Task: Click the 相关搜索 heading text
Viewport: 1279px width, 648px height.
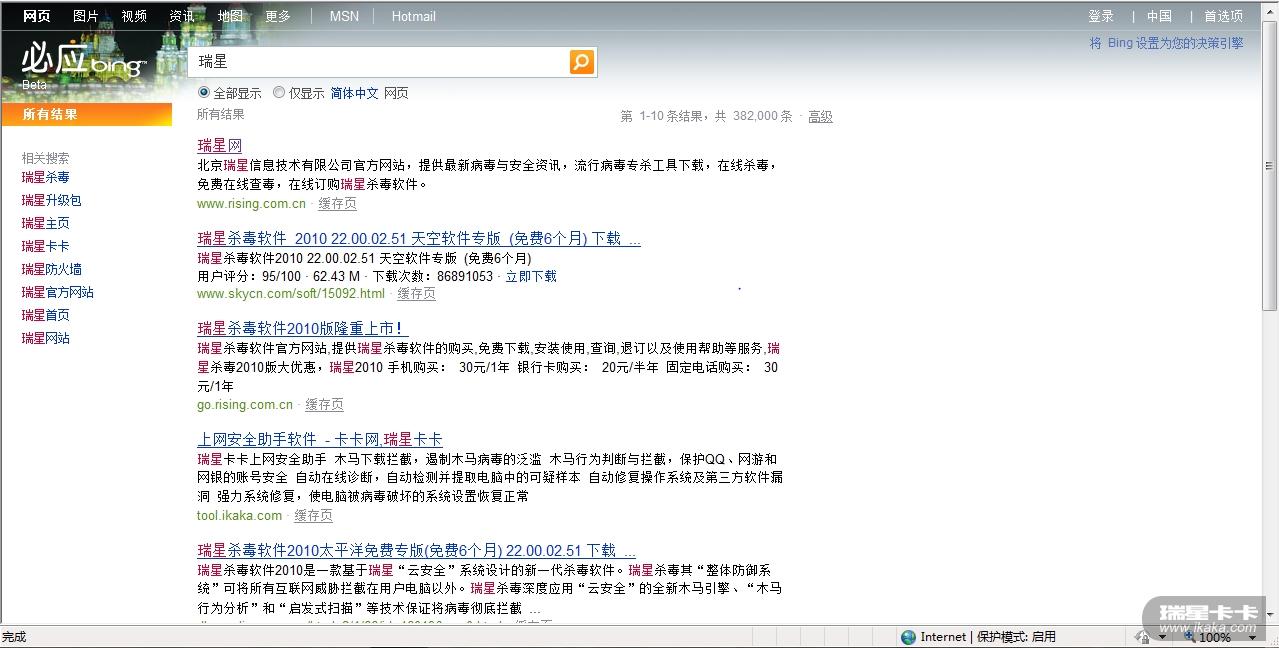Action: pos(46,158)
